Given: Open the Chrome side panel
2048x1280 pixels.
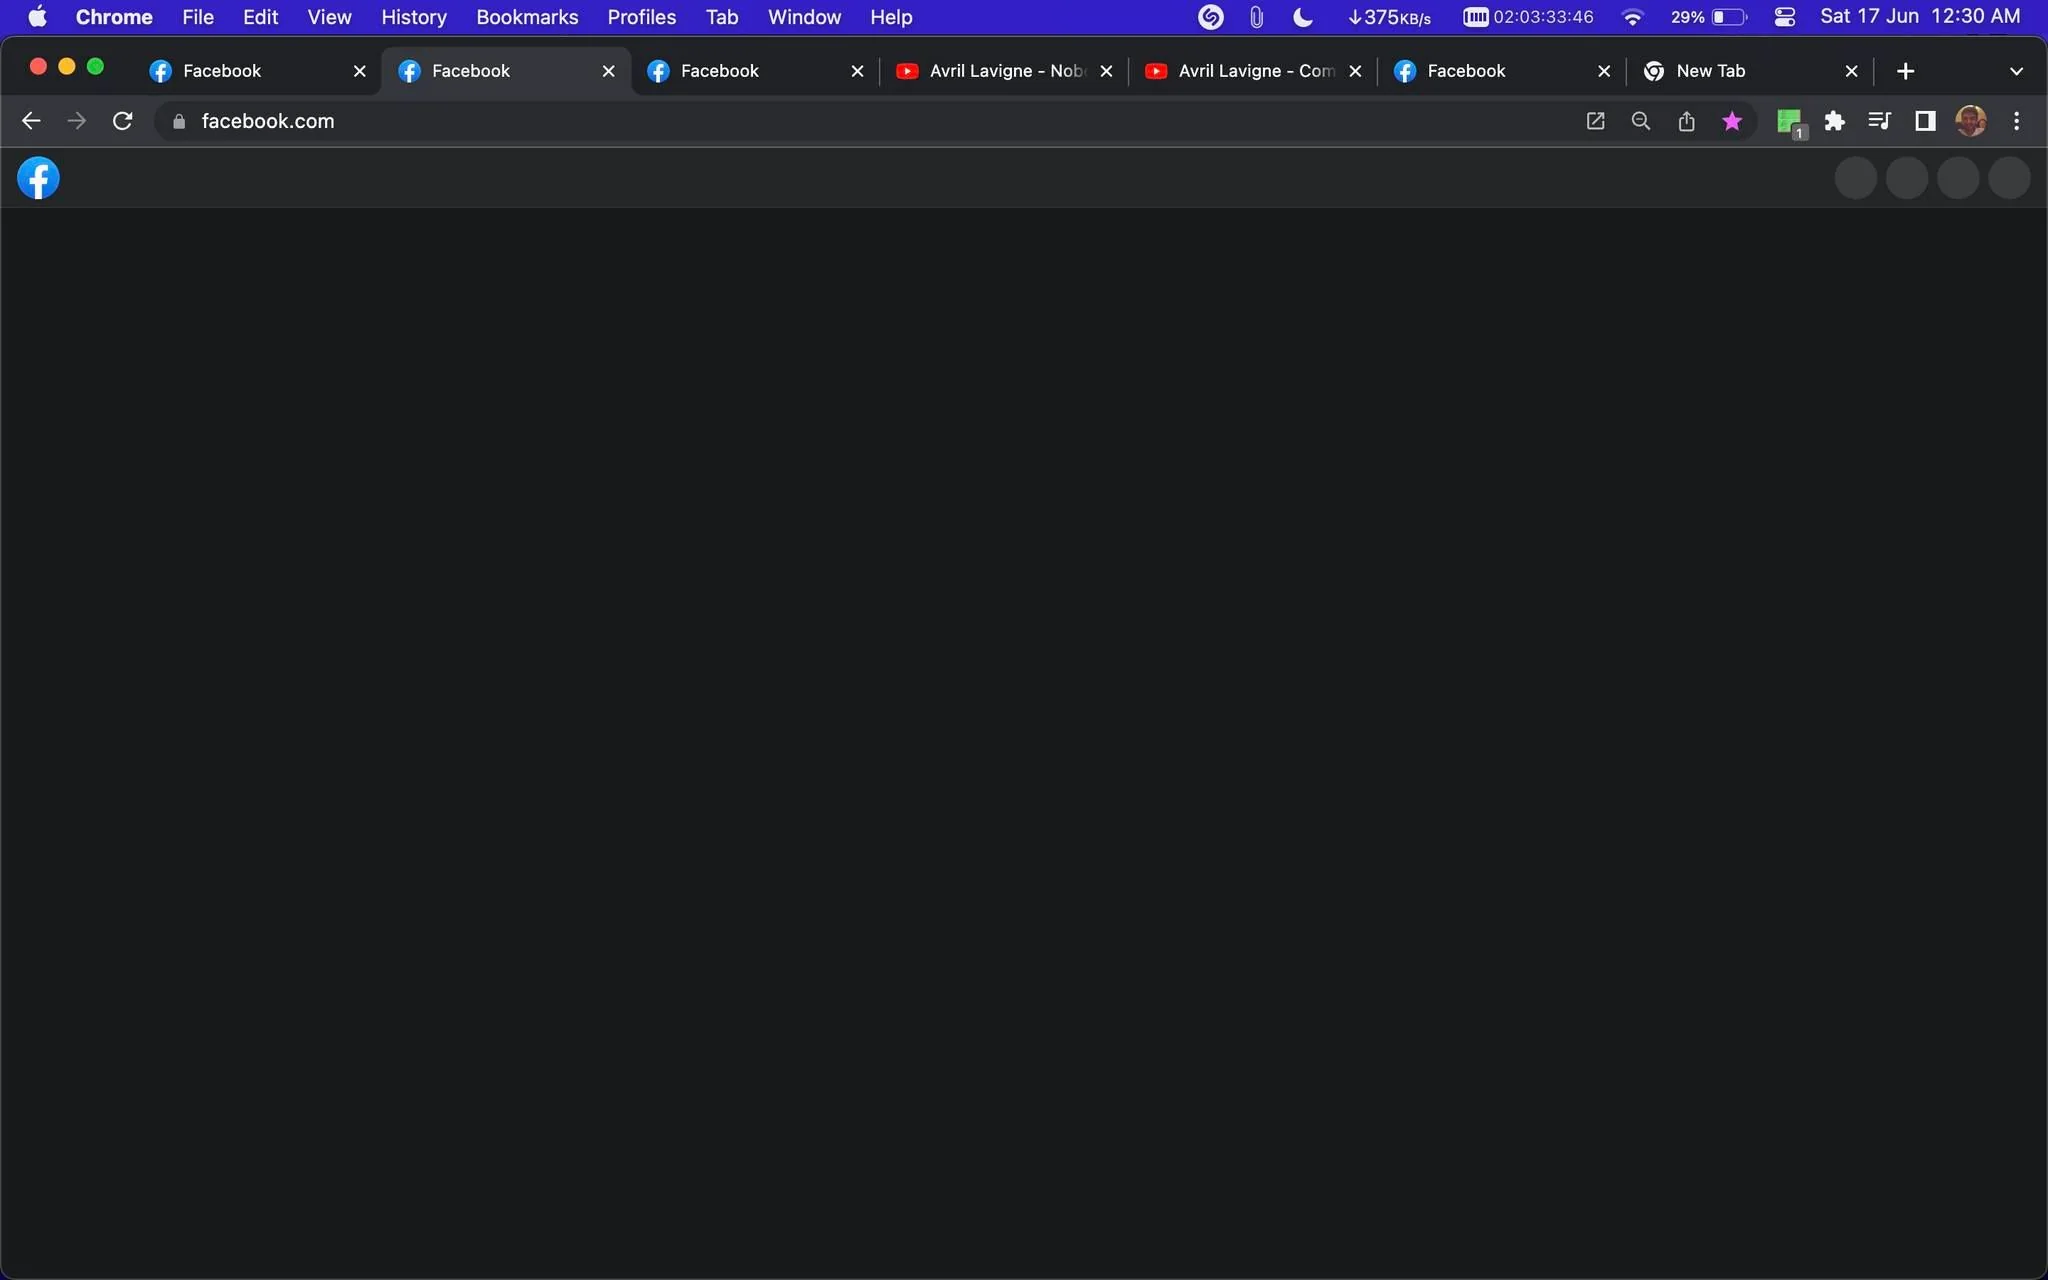Looking at the screenshot, I should tap(1925, 121).
